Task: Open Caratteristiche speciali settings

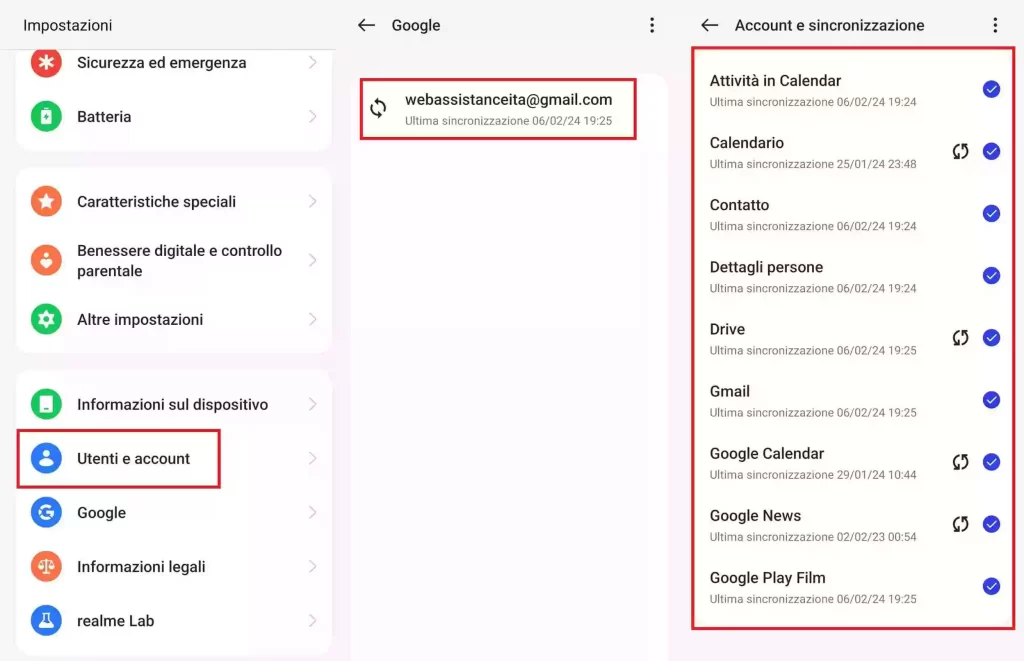Action: click(x=174, y=201)
